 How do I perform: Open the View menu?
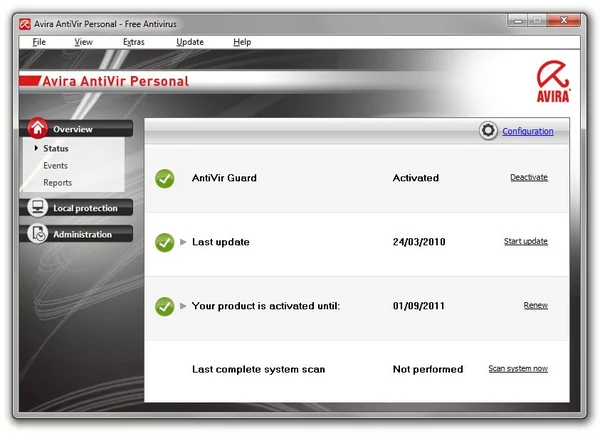point(83,42)
